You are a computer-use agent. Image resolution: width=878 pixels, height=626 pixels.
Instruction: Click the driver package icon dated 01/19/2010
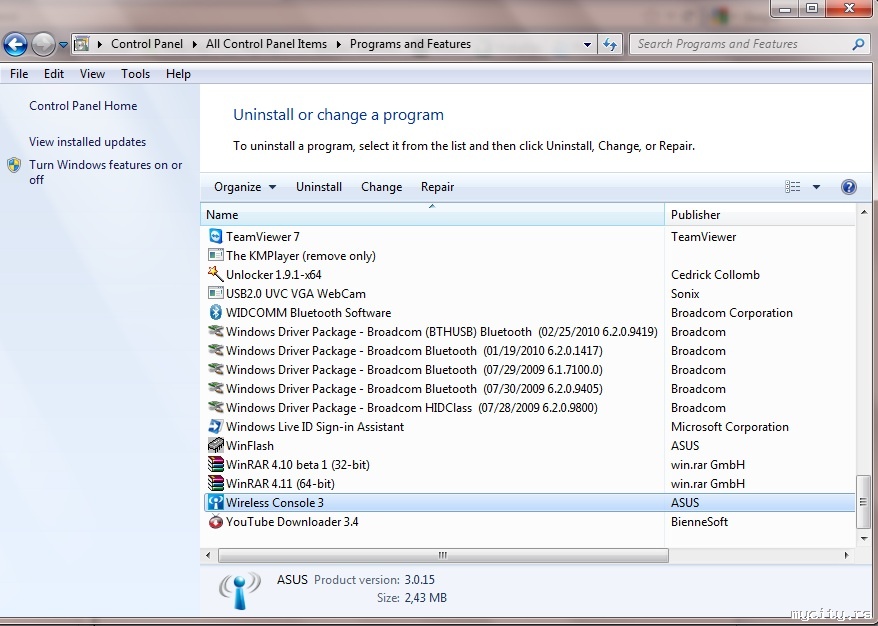pyautogui.click(x=216, y=351)
